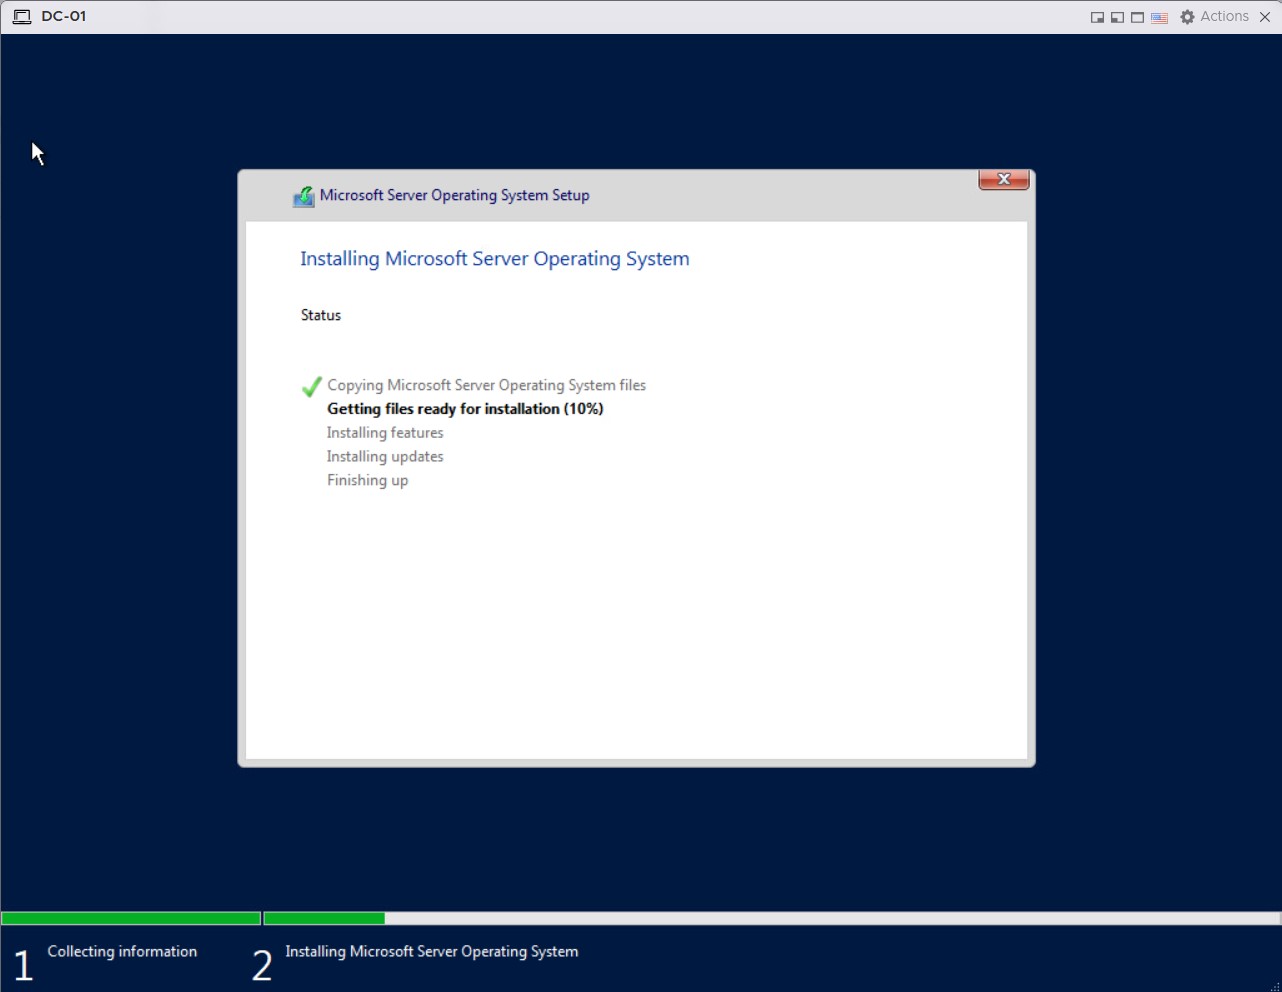
Task: Click the 'Collecting information' step label
Action: click(122, 951)
